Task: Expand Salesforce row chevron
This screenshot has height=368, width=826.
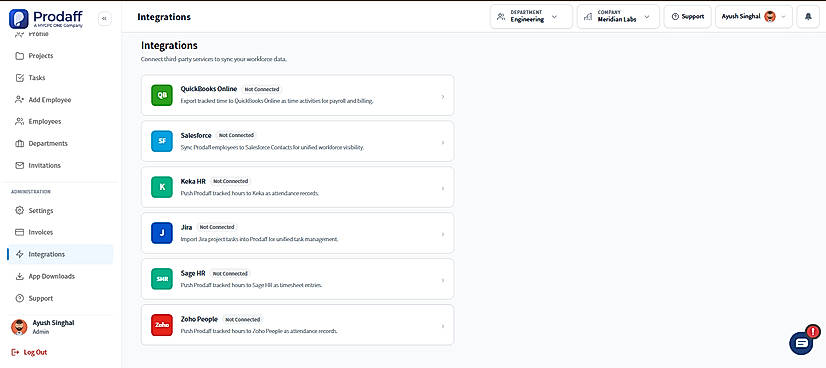Action: coord(442,143)
